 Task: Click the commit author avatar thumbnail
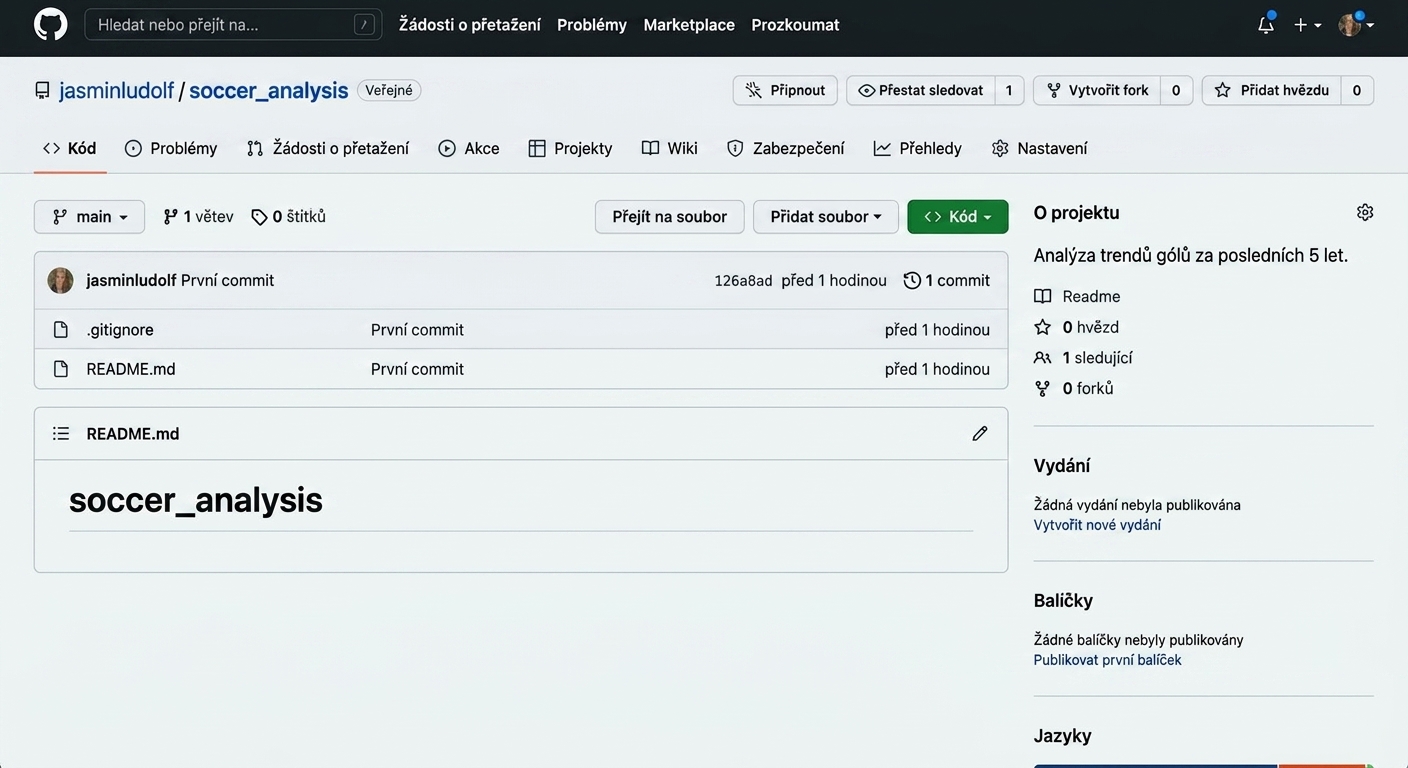tap(61, 281)
